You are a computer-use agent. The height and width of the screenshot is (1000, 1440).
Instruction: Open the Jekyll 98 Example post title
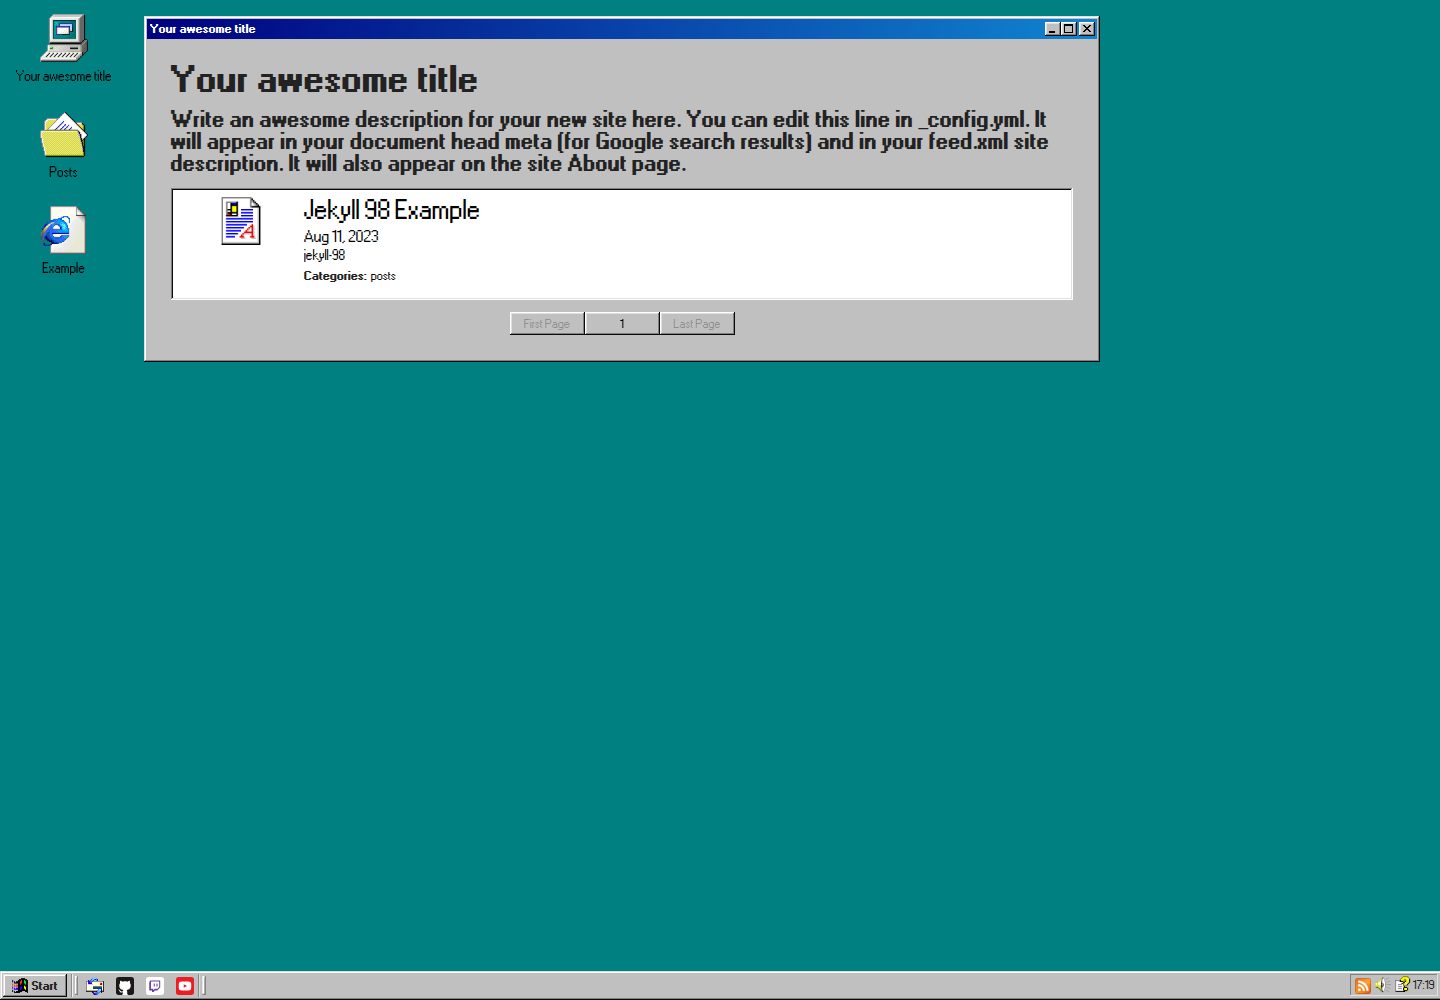(391, 210)
